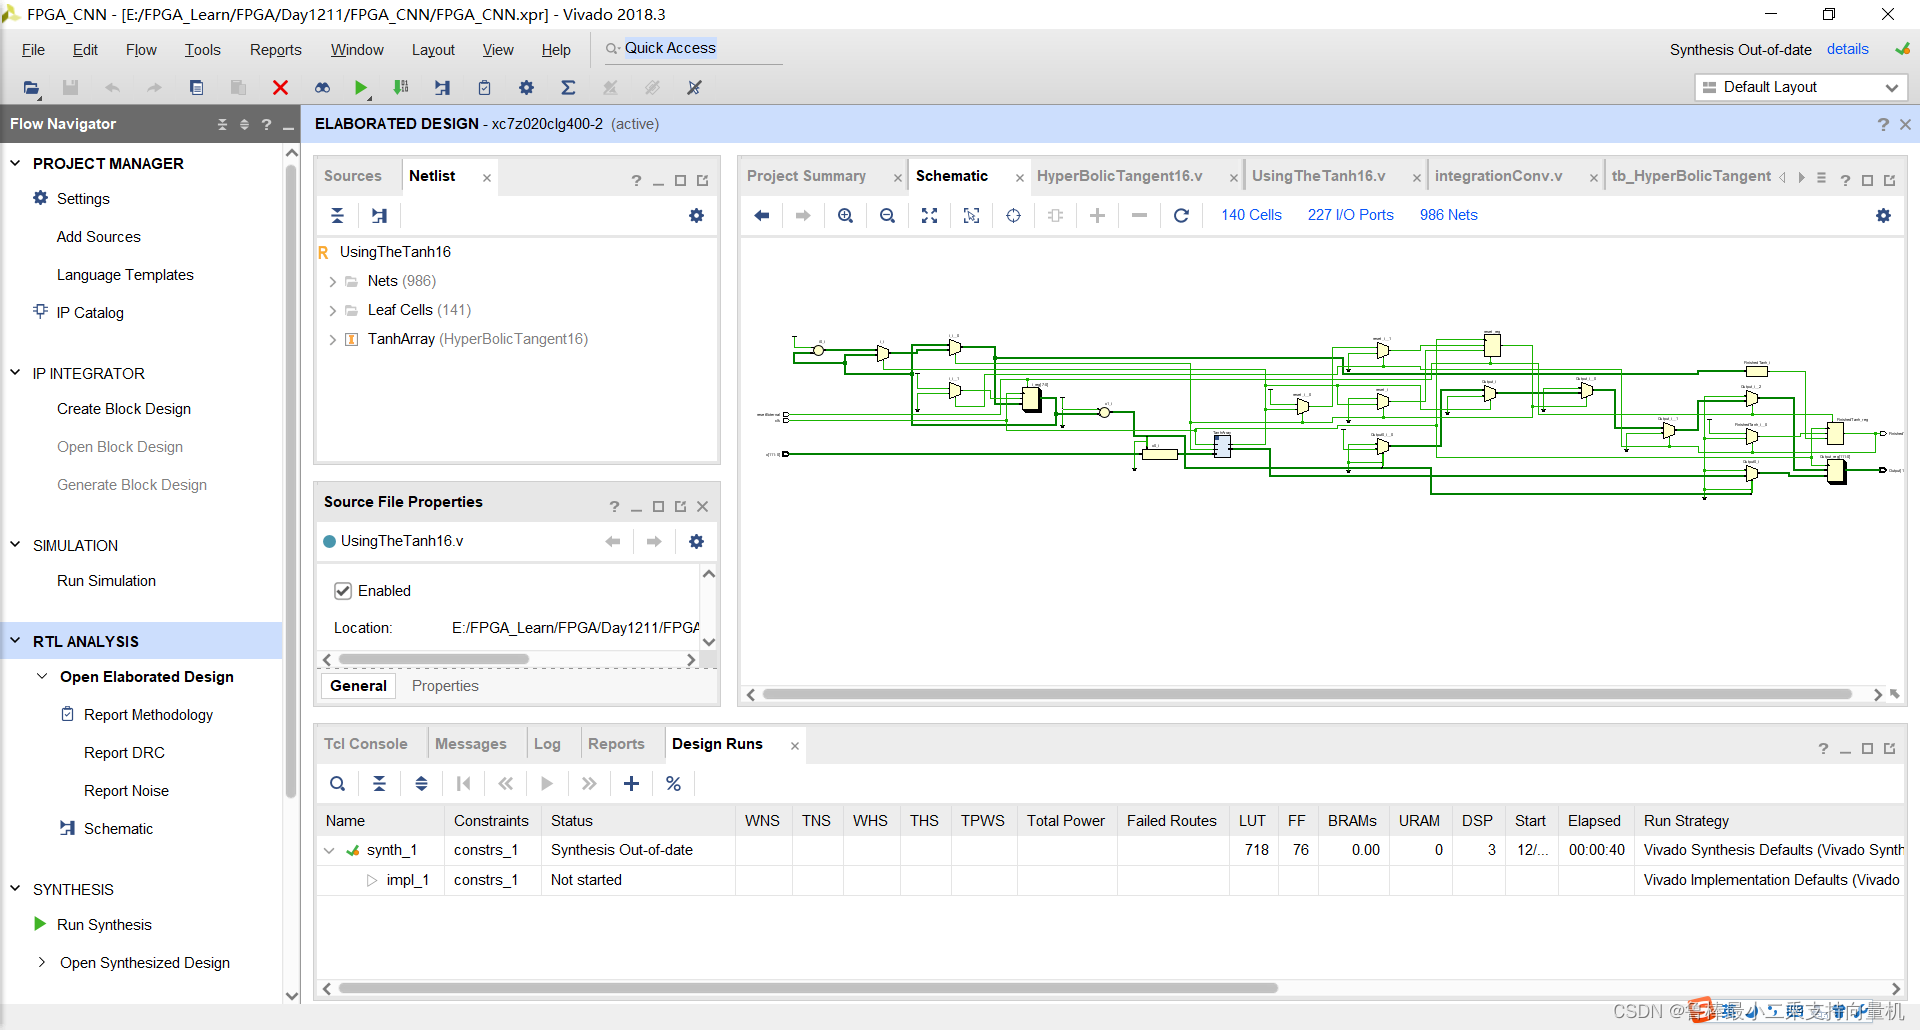Click the green Run Synthesis toolbar arrow
Image resolution: width=1920 pixels, height=1030 pixels.
click(x=360, y=88)
